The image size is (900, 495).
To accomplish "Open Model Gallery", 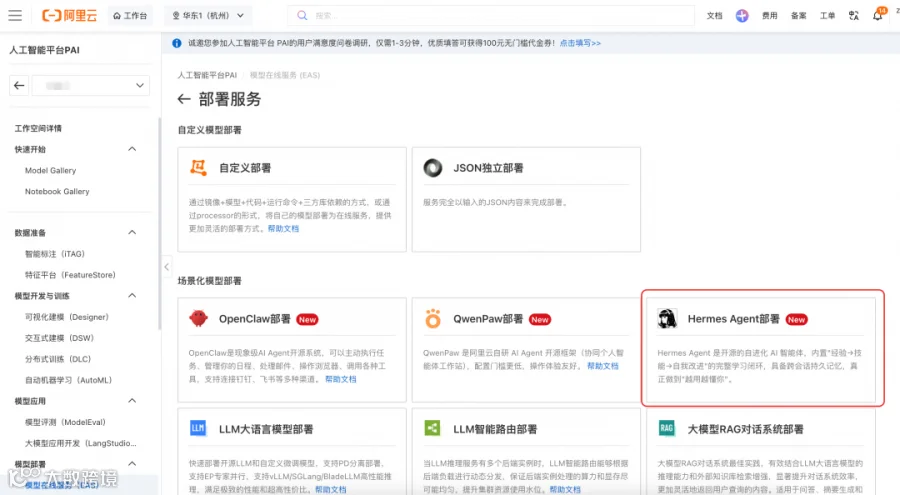I will (x=51, y=171).
